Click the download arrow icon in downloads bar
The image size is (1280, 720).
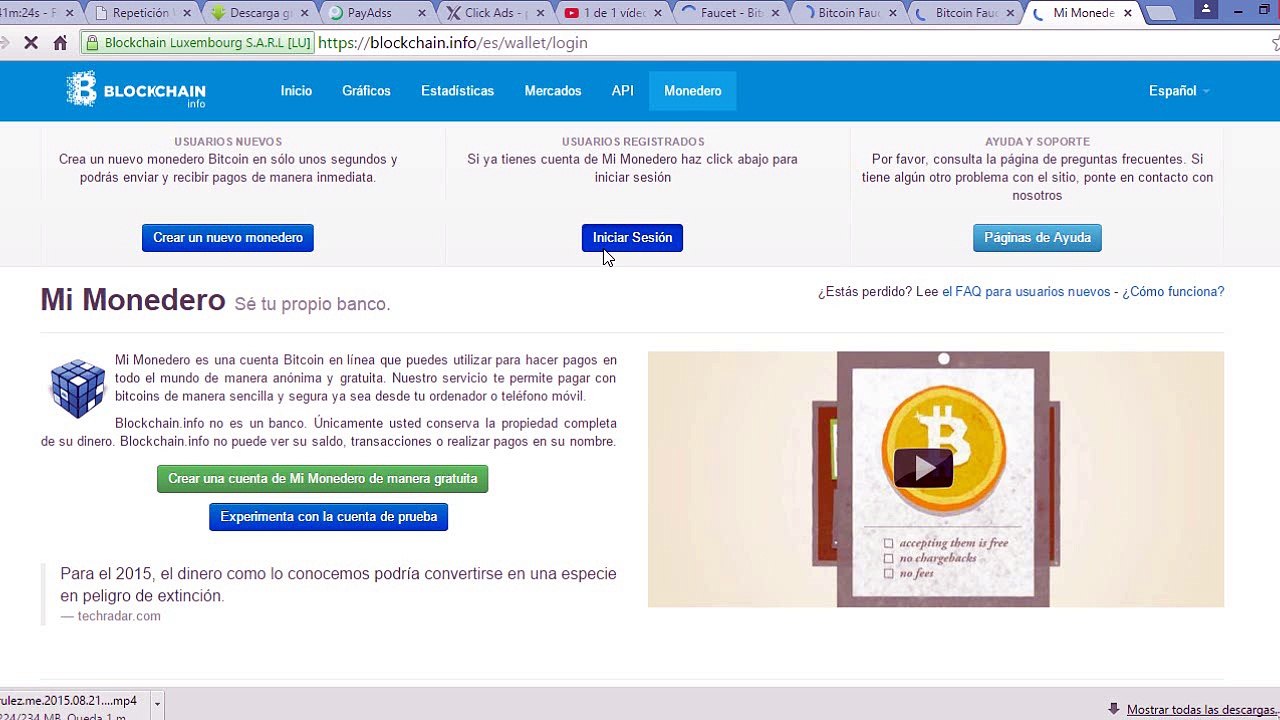click(1114, 710)
